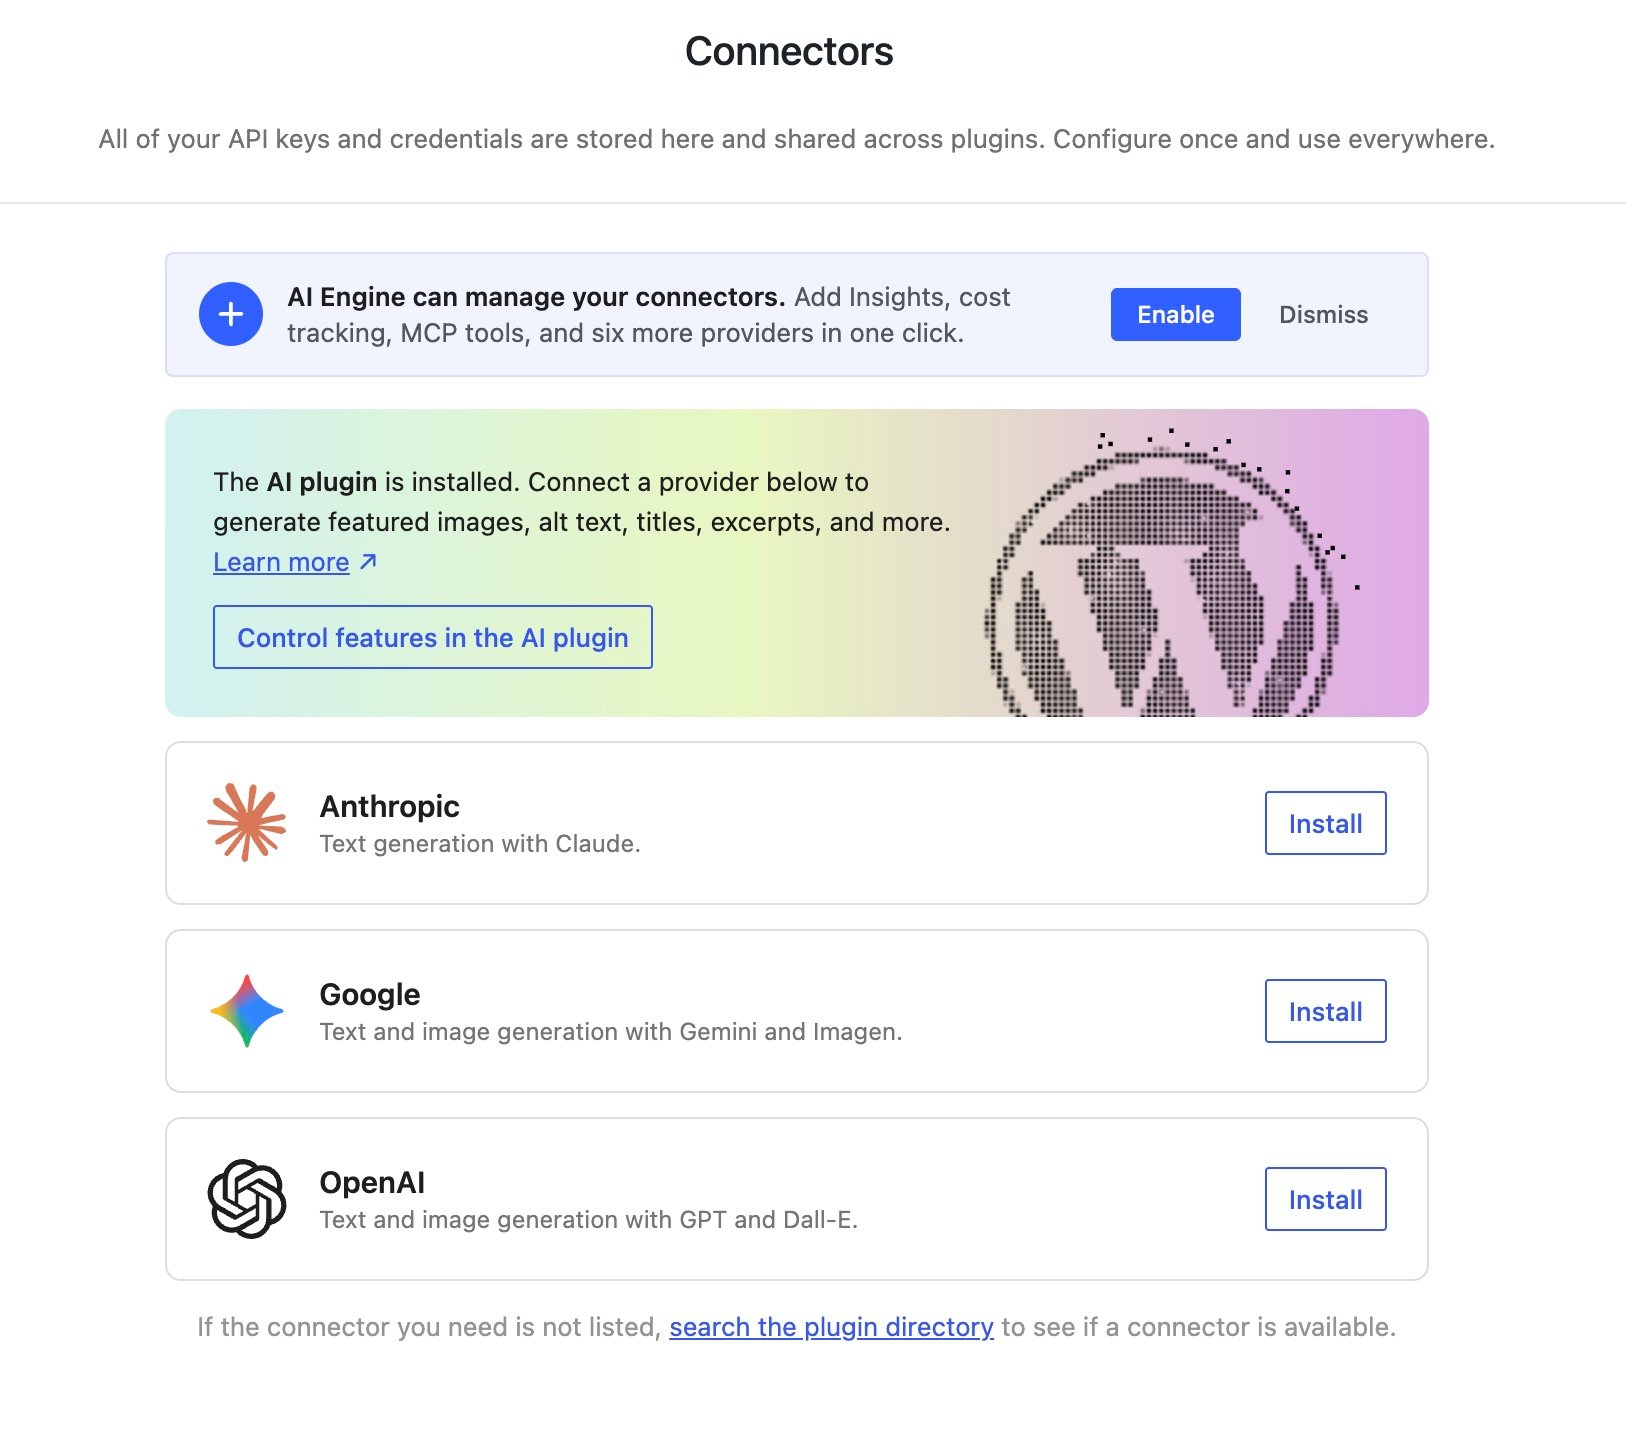Click the Google Gemini star icon
This screenshot has height=1436, width=1626.
pos(246,1010)
